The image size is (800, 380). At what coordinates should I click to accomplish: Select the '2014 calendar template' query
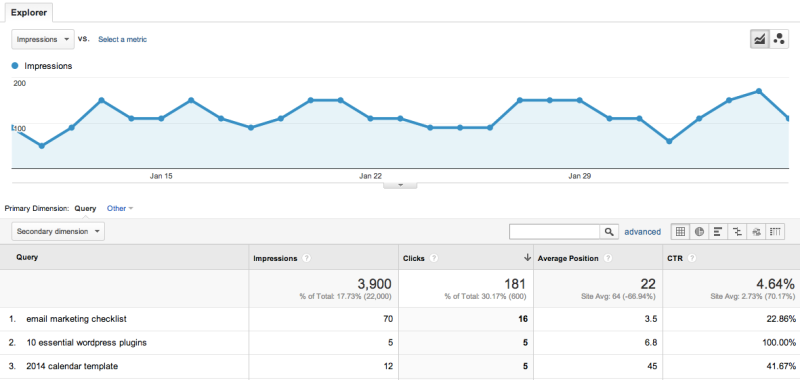(x=72, y=366)
